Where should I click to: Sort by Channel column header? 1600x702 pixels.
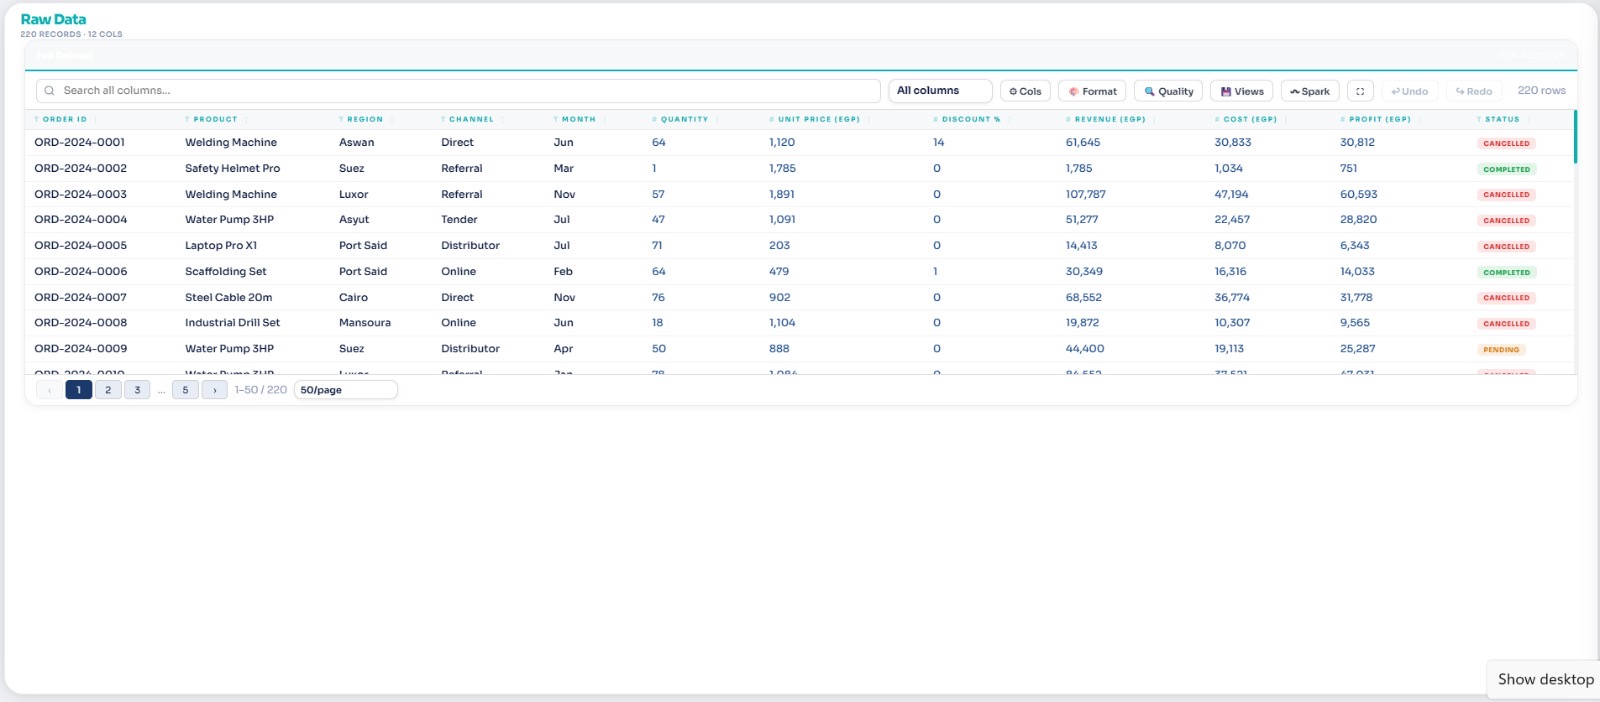tap(471, 119)
